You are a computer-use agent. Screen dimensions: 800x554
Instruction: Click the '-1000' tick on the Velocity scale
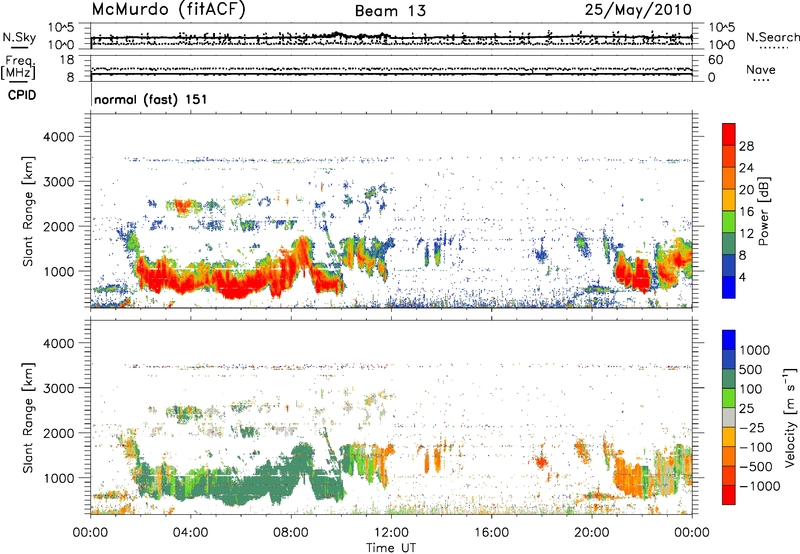759,486
